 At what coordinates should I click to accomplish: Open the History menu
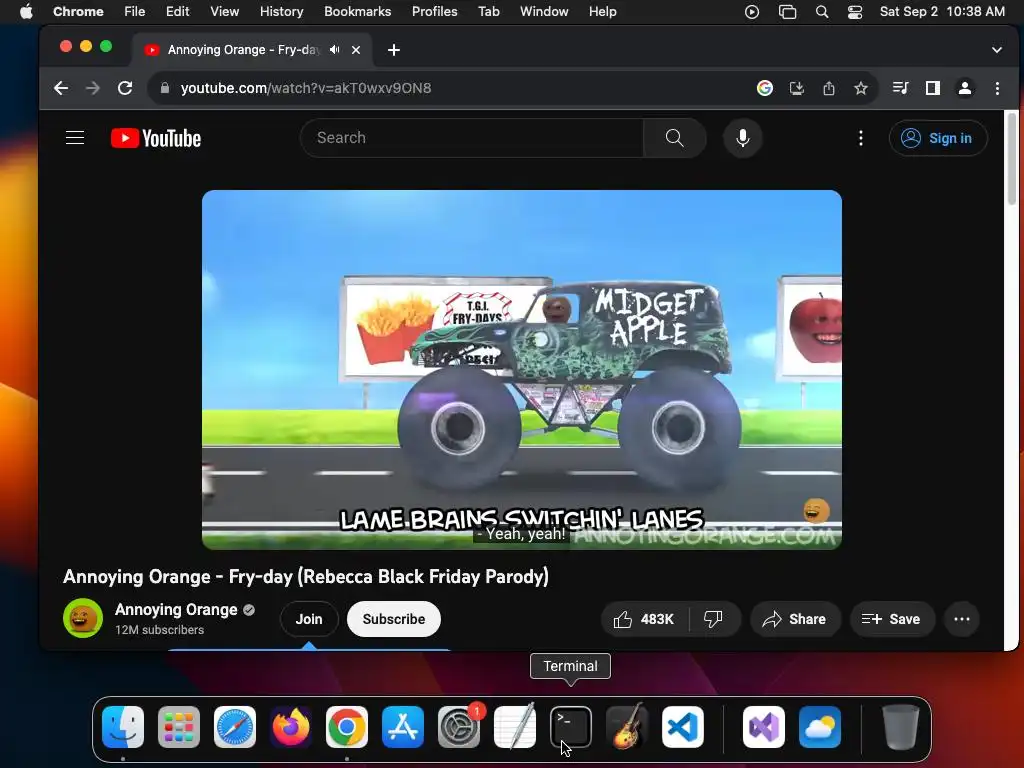(281, 11)
